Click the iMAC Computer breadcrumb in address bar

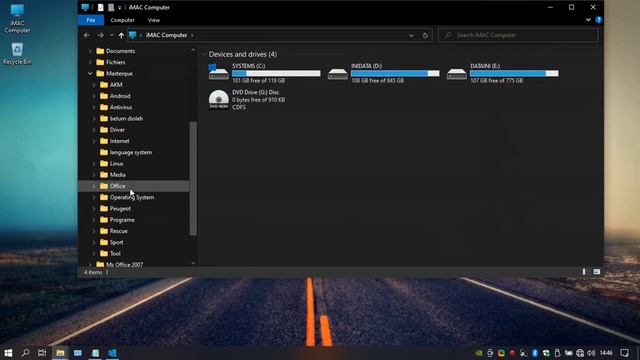point(167,36)
